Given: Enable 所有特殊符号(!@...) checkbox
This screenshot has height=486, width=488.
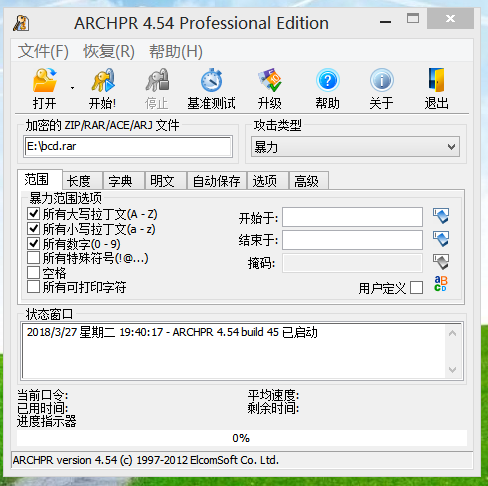Looking at the screenshot, I should coord(33,258).
